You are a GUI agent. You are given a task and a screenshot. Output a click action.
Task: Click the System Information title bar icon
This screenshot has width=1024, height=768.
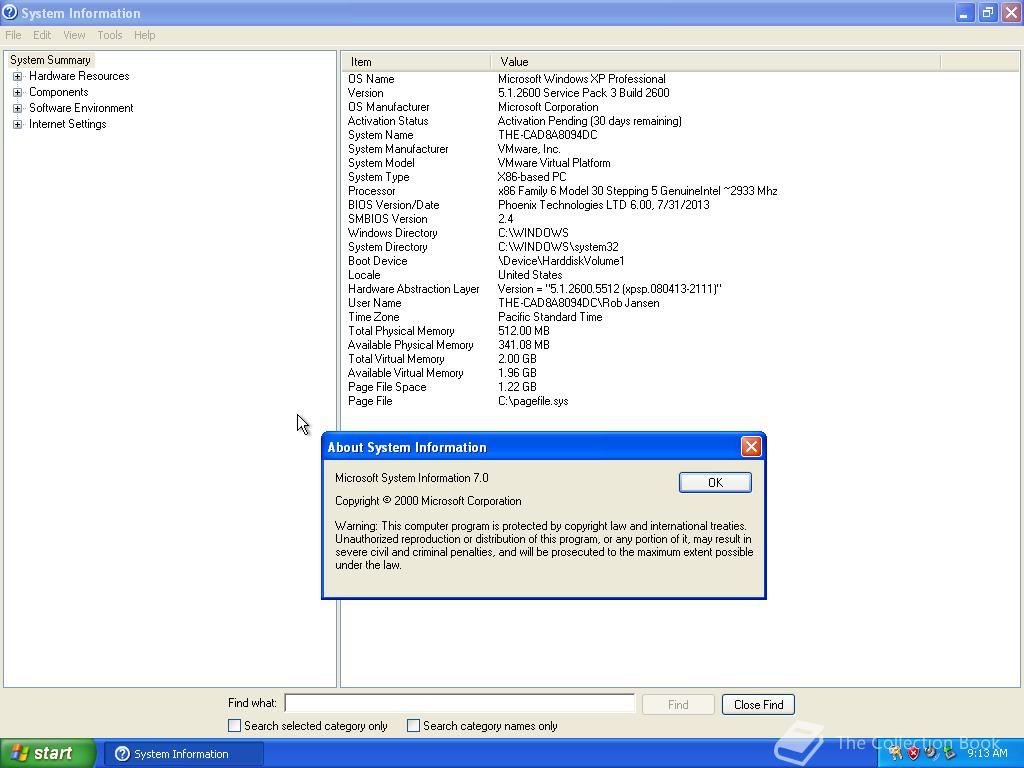10,12
